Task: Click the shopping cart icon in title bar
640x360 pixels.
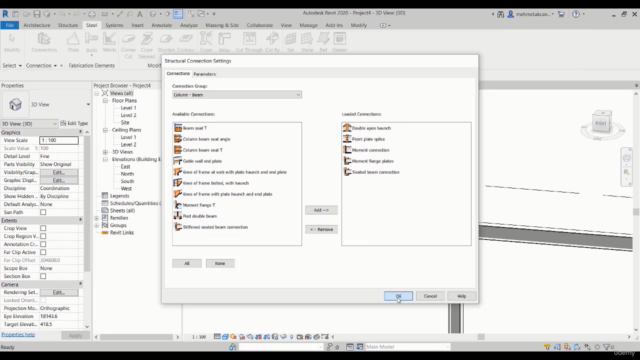Action: point(561,14)
